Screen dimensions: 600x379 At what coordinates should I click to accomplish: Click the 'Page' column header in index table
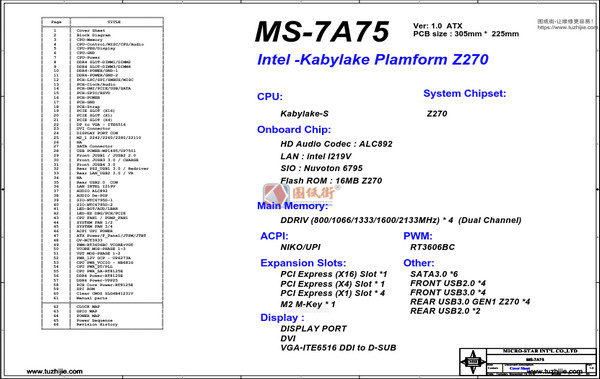(x=56, y=22)
